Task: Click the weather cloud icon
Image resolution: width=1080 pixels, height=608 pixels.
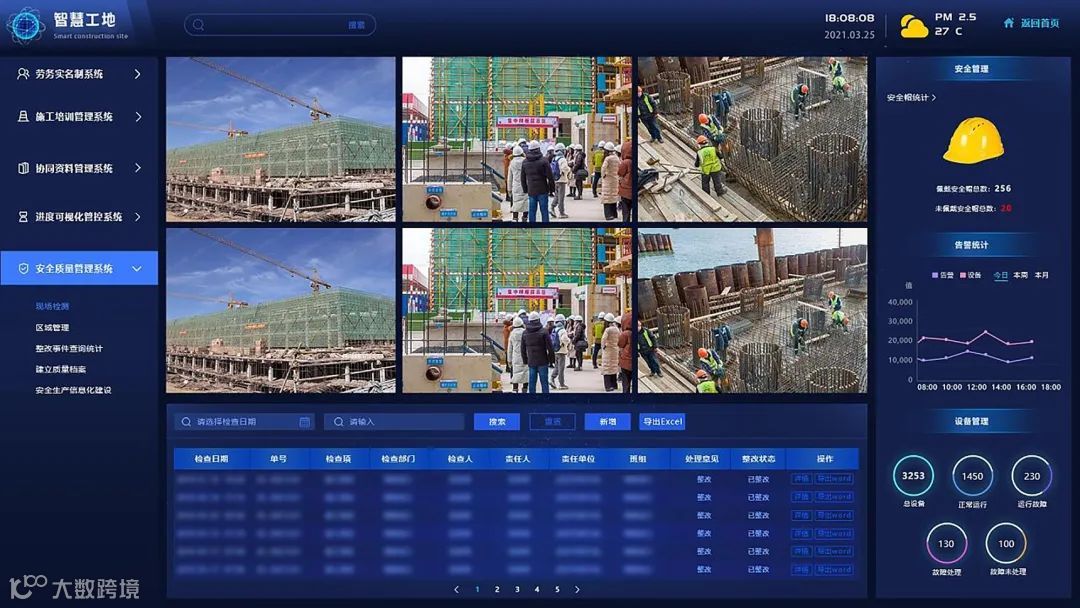Action: click(x=913, y=27)
